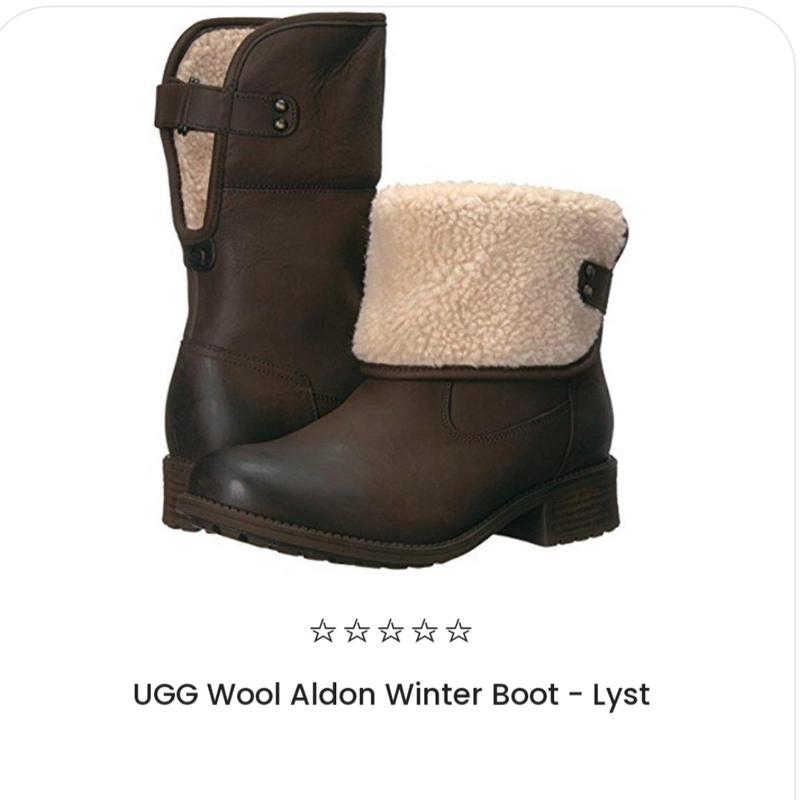Click the buckle strap on tall boot
This screenshot has width=800, height=800.
[x=224, y=112]
